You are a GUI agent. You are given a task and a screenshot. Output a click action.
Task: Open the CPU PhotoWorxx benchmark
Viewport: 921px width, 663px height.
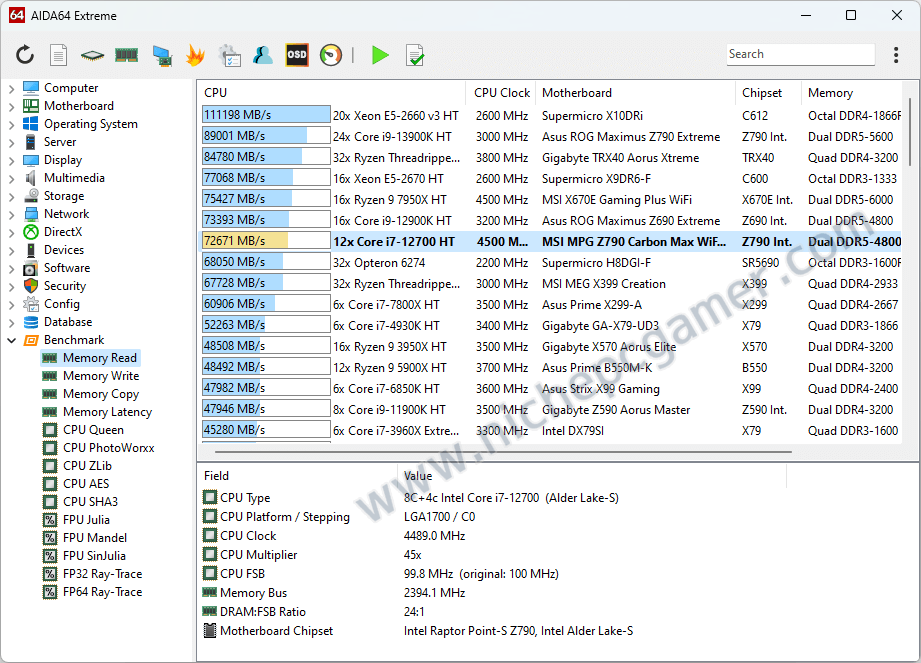[108, 448]
